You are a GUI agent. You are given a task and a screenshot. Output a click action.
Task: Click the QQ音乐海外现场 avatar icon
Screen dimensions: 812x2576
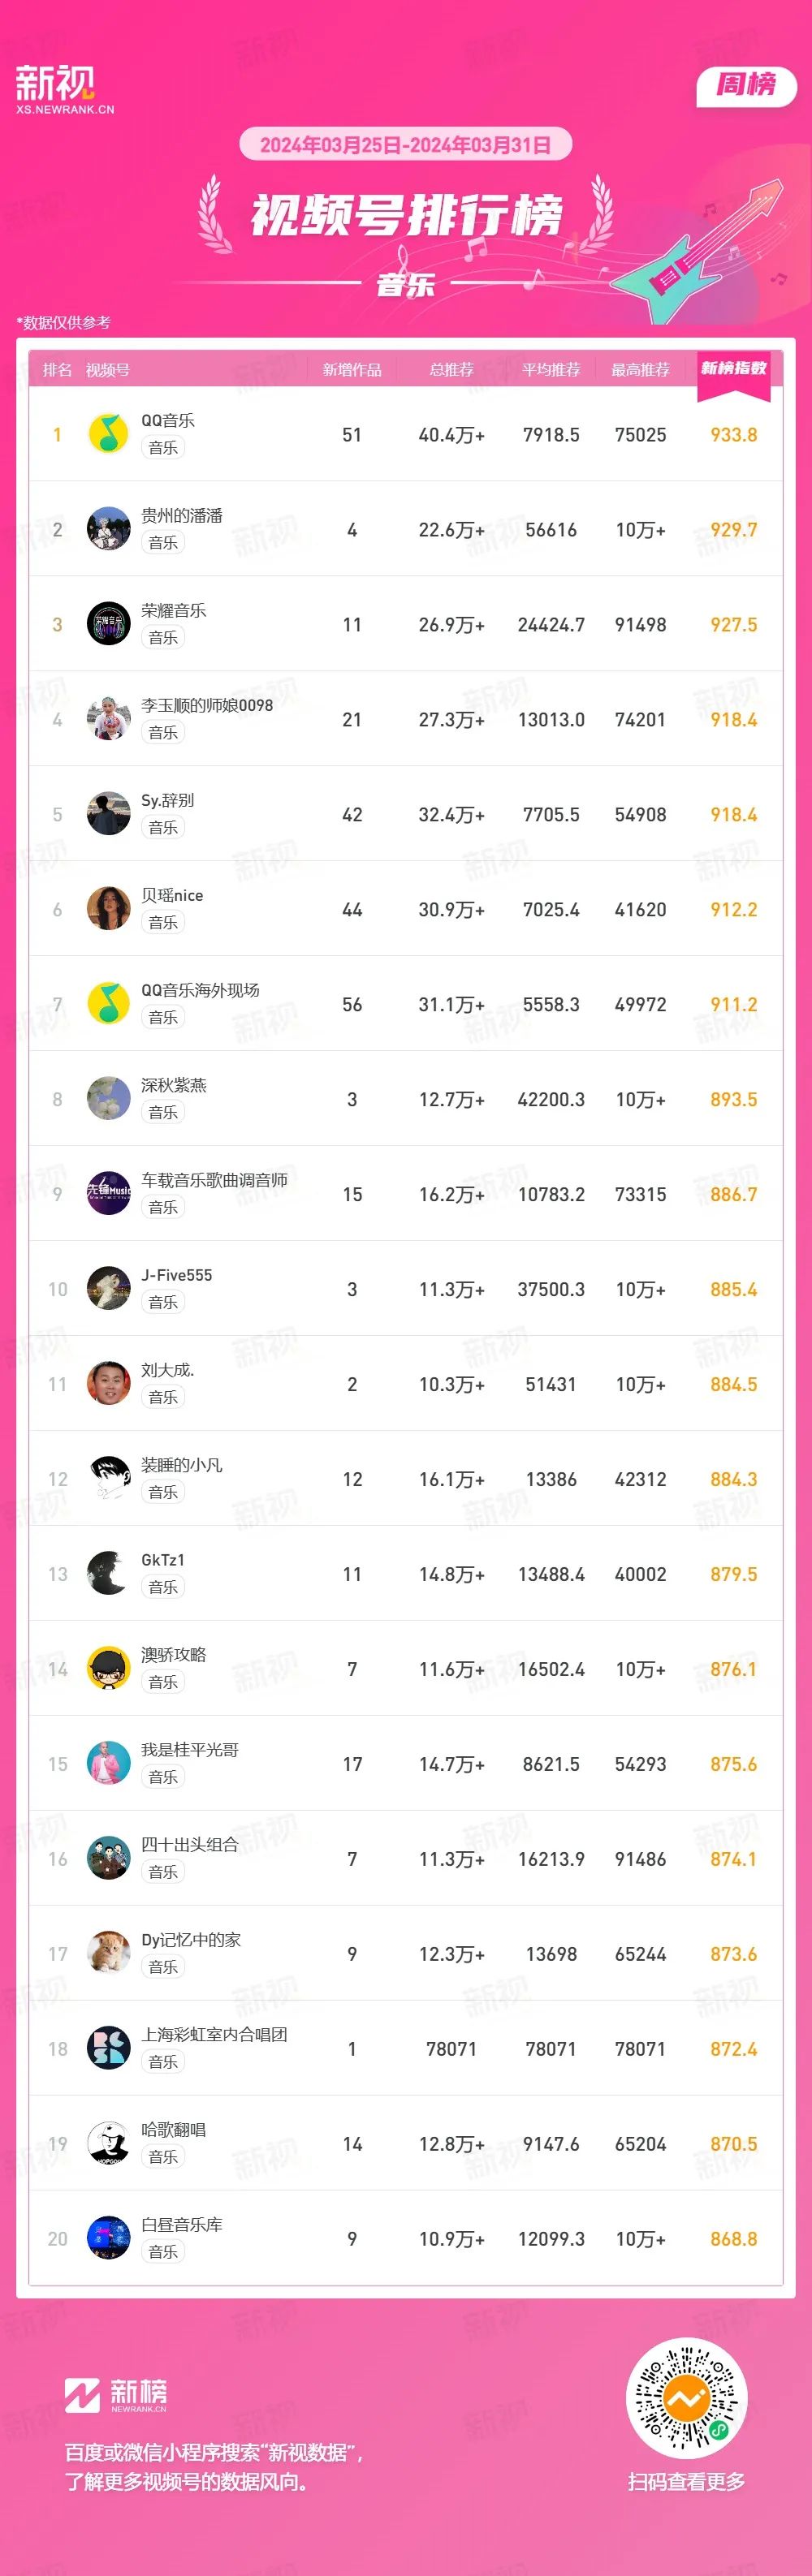[108, 1004]
